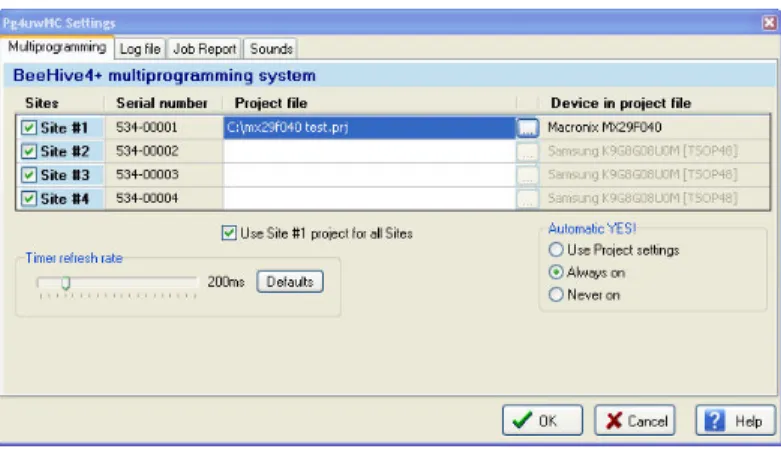Close the Pg4uwMC Settings dialog
The width and height of the screenshot is (781, 449).
click(770, 22)
